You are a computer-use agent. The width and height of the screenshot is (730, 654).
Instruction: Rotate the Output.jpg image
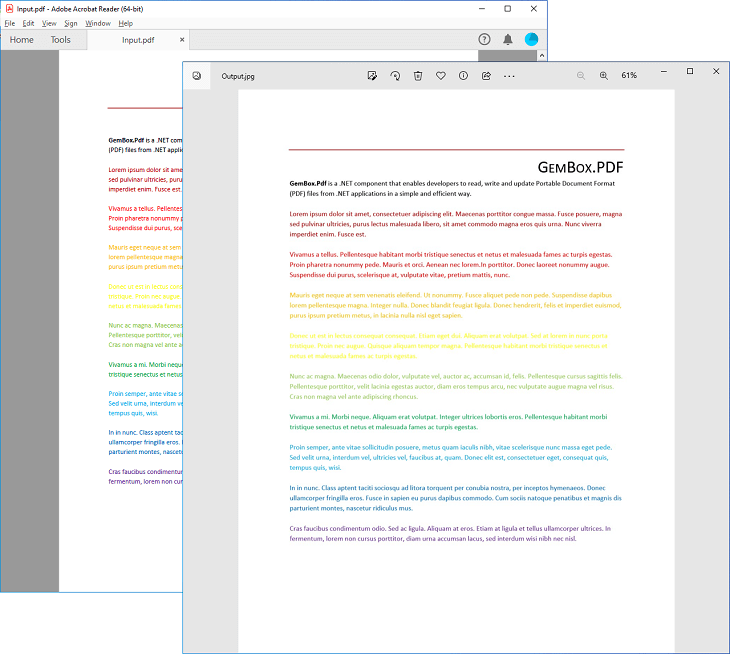tap(395, 76)
